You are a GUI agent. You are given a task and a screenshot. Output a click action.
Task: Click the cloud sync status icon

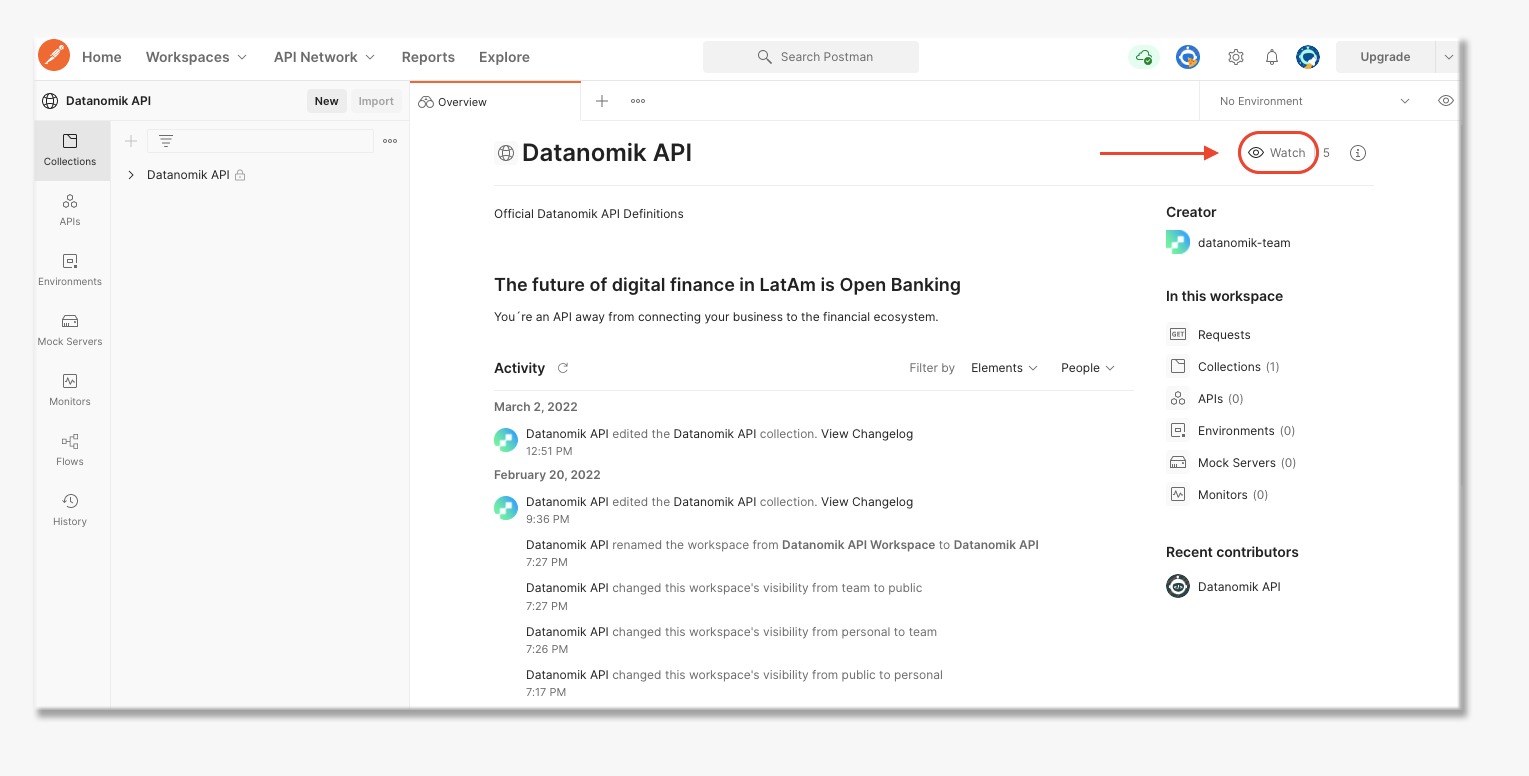1144,57
